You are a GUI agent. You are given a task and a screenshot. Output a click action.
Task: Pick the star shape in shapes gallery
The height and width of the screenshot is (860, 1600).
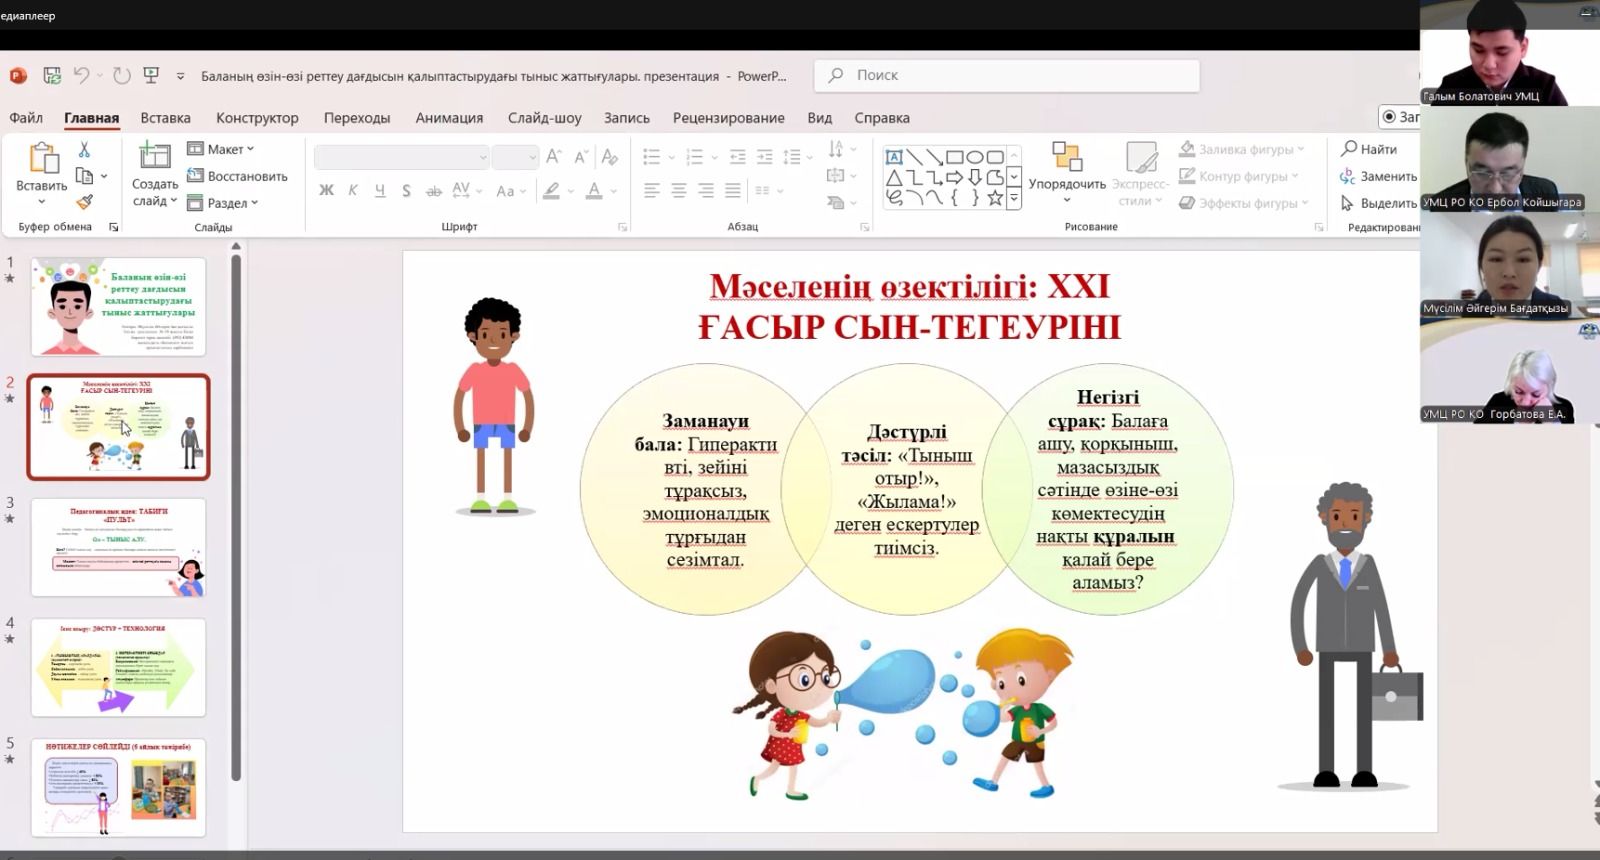pyautogui.click(x=995, y=198)
